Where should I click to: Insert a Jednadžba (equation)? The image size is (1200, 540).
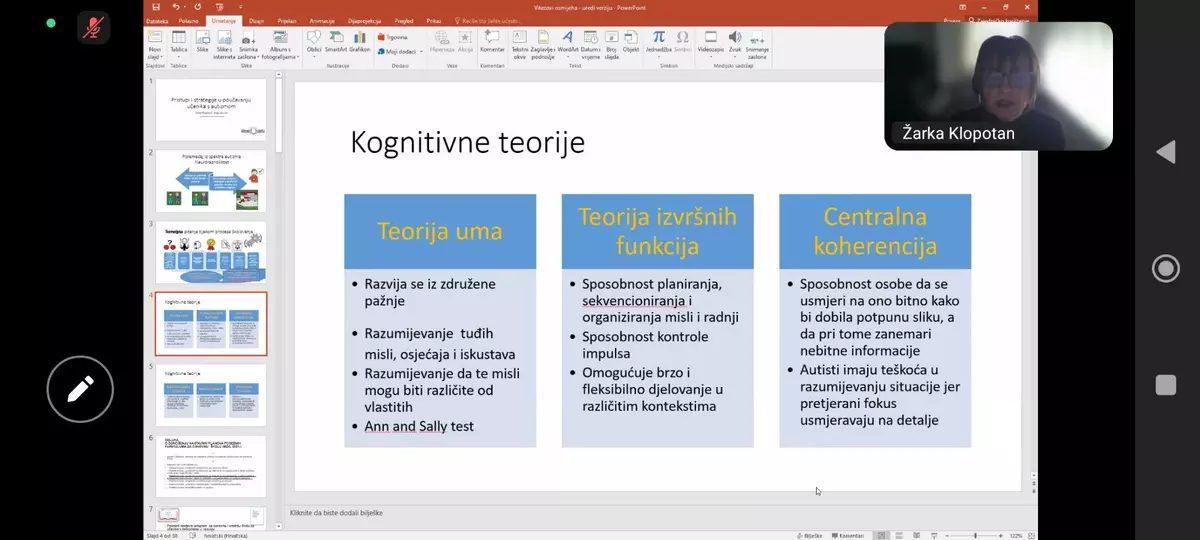tap(659, 42)
